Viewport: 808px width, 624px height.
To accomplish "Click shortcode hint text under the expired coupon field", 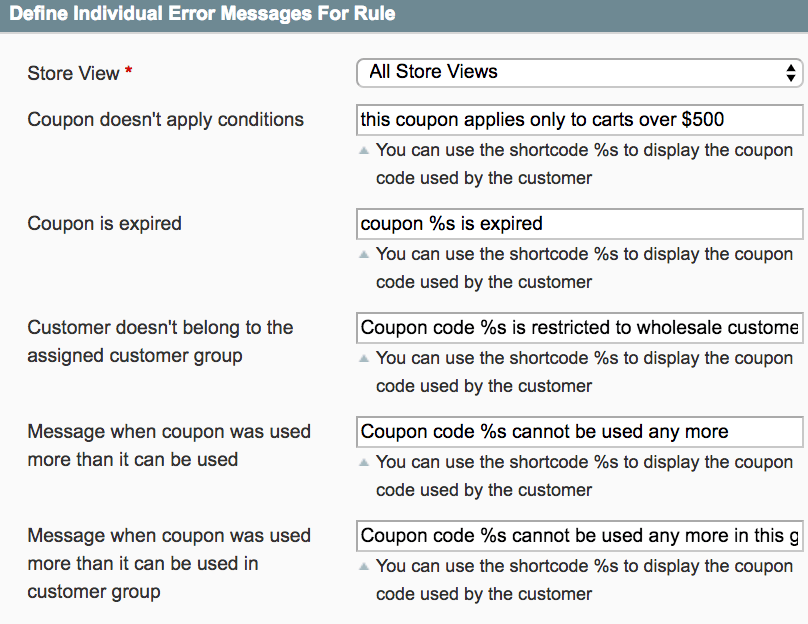I will pyautogui.click(x=584, y=268).
